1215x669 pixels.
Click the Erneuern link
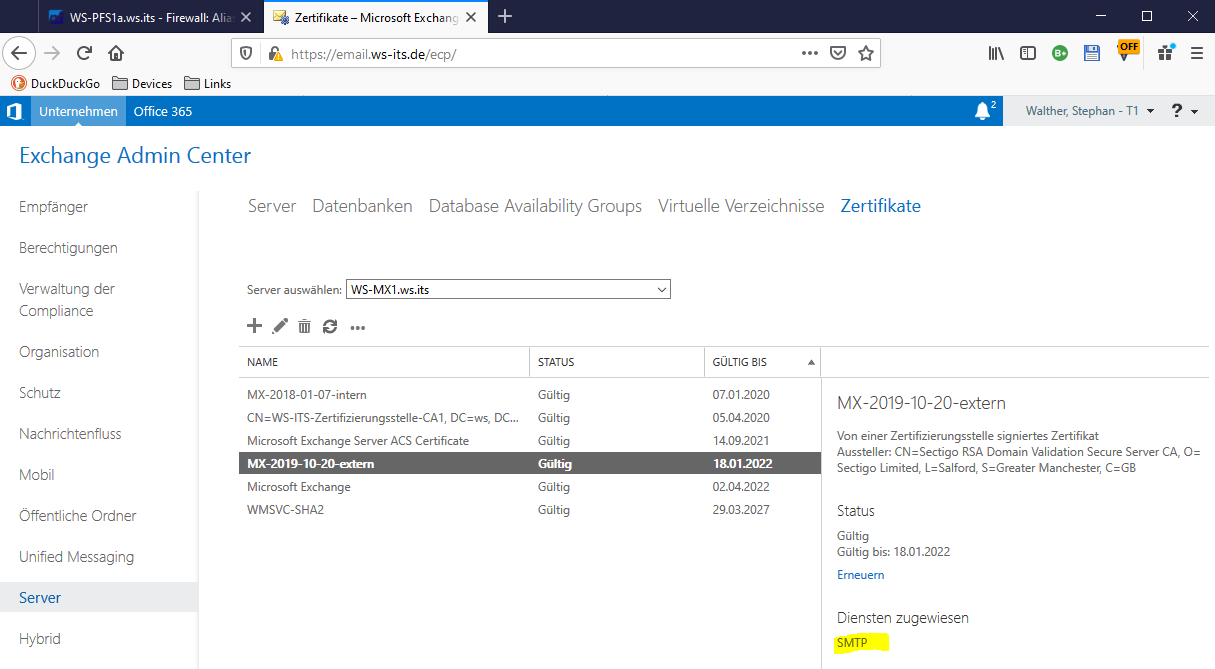860,575
